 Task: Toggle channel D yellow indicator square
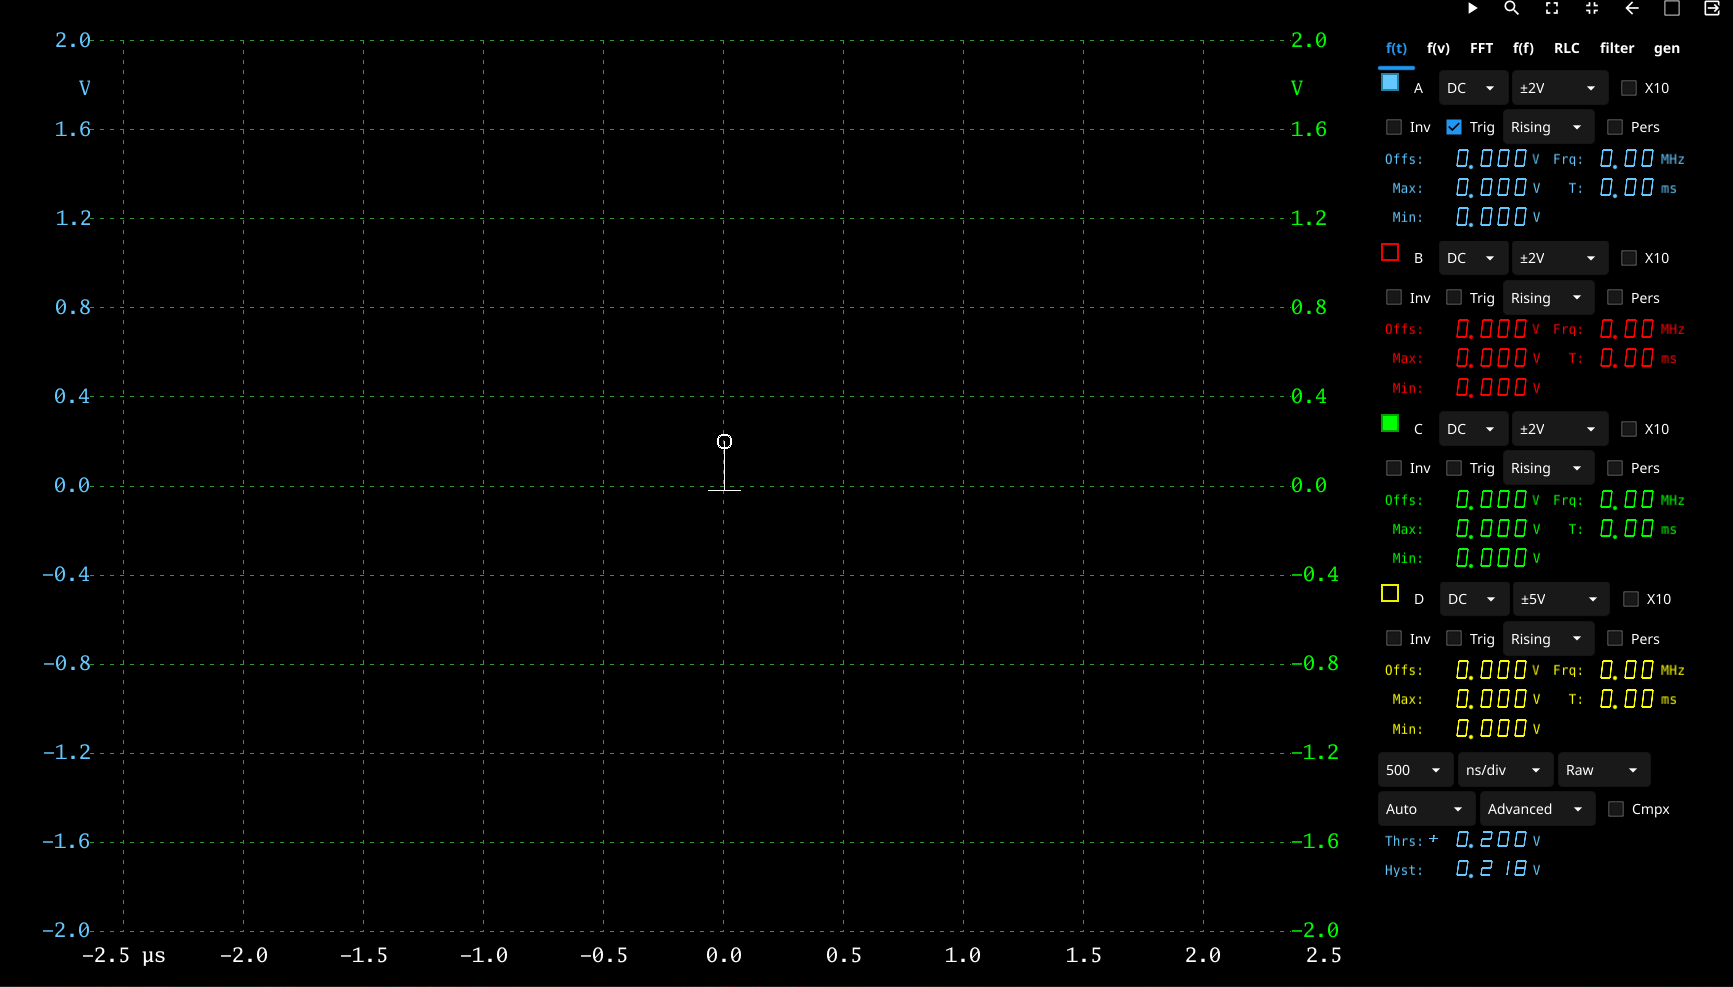[1390, 593]
